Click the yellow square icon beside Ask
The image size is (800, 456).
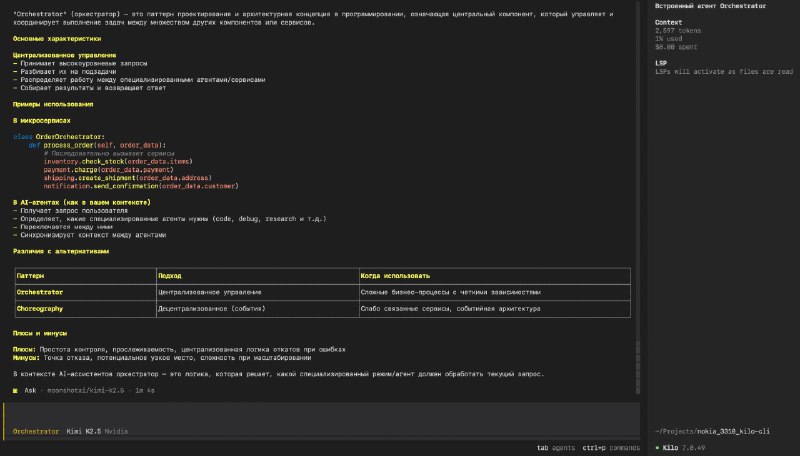15,391
